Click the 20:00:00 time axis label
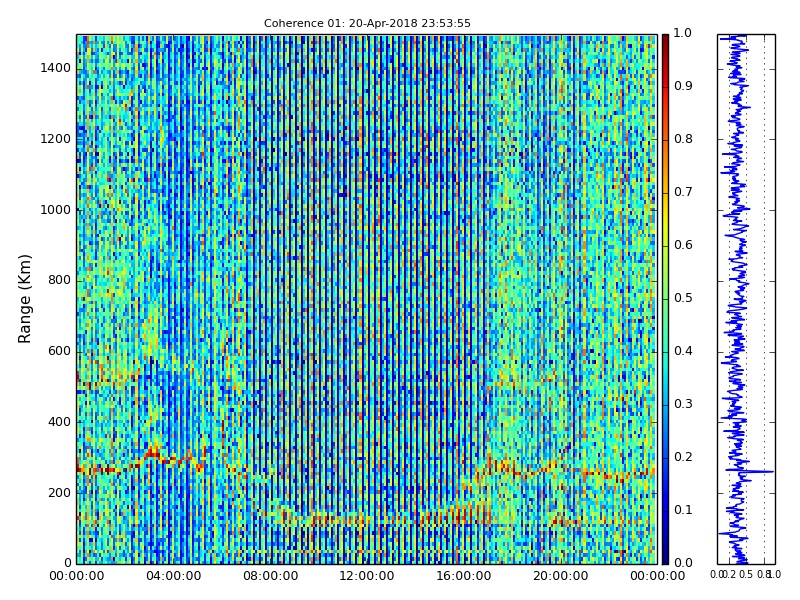 coord(561,577)
